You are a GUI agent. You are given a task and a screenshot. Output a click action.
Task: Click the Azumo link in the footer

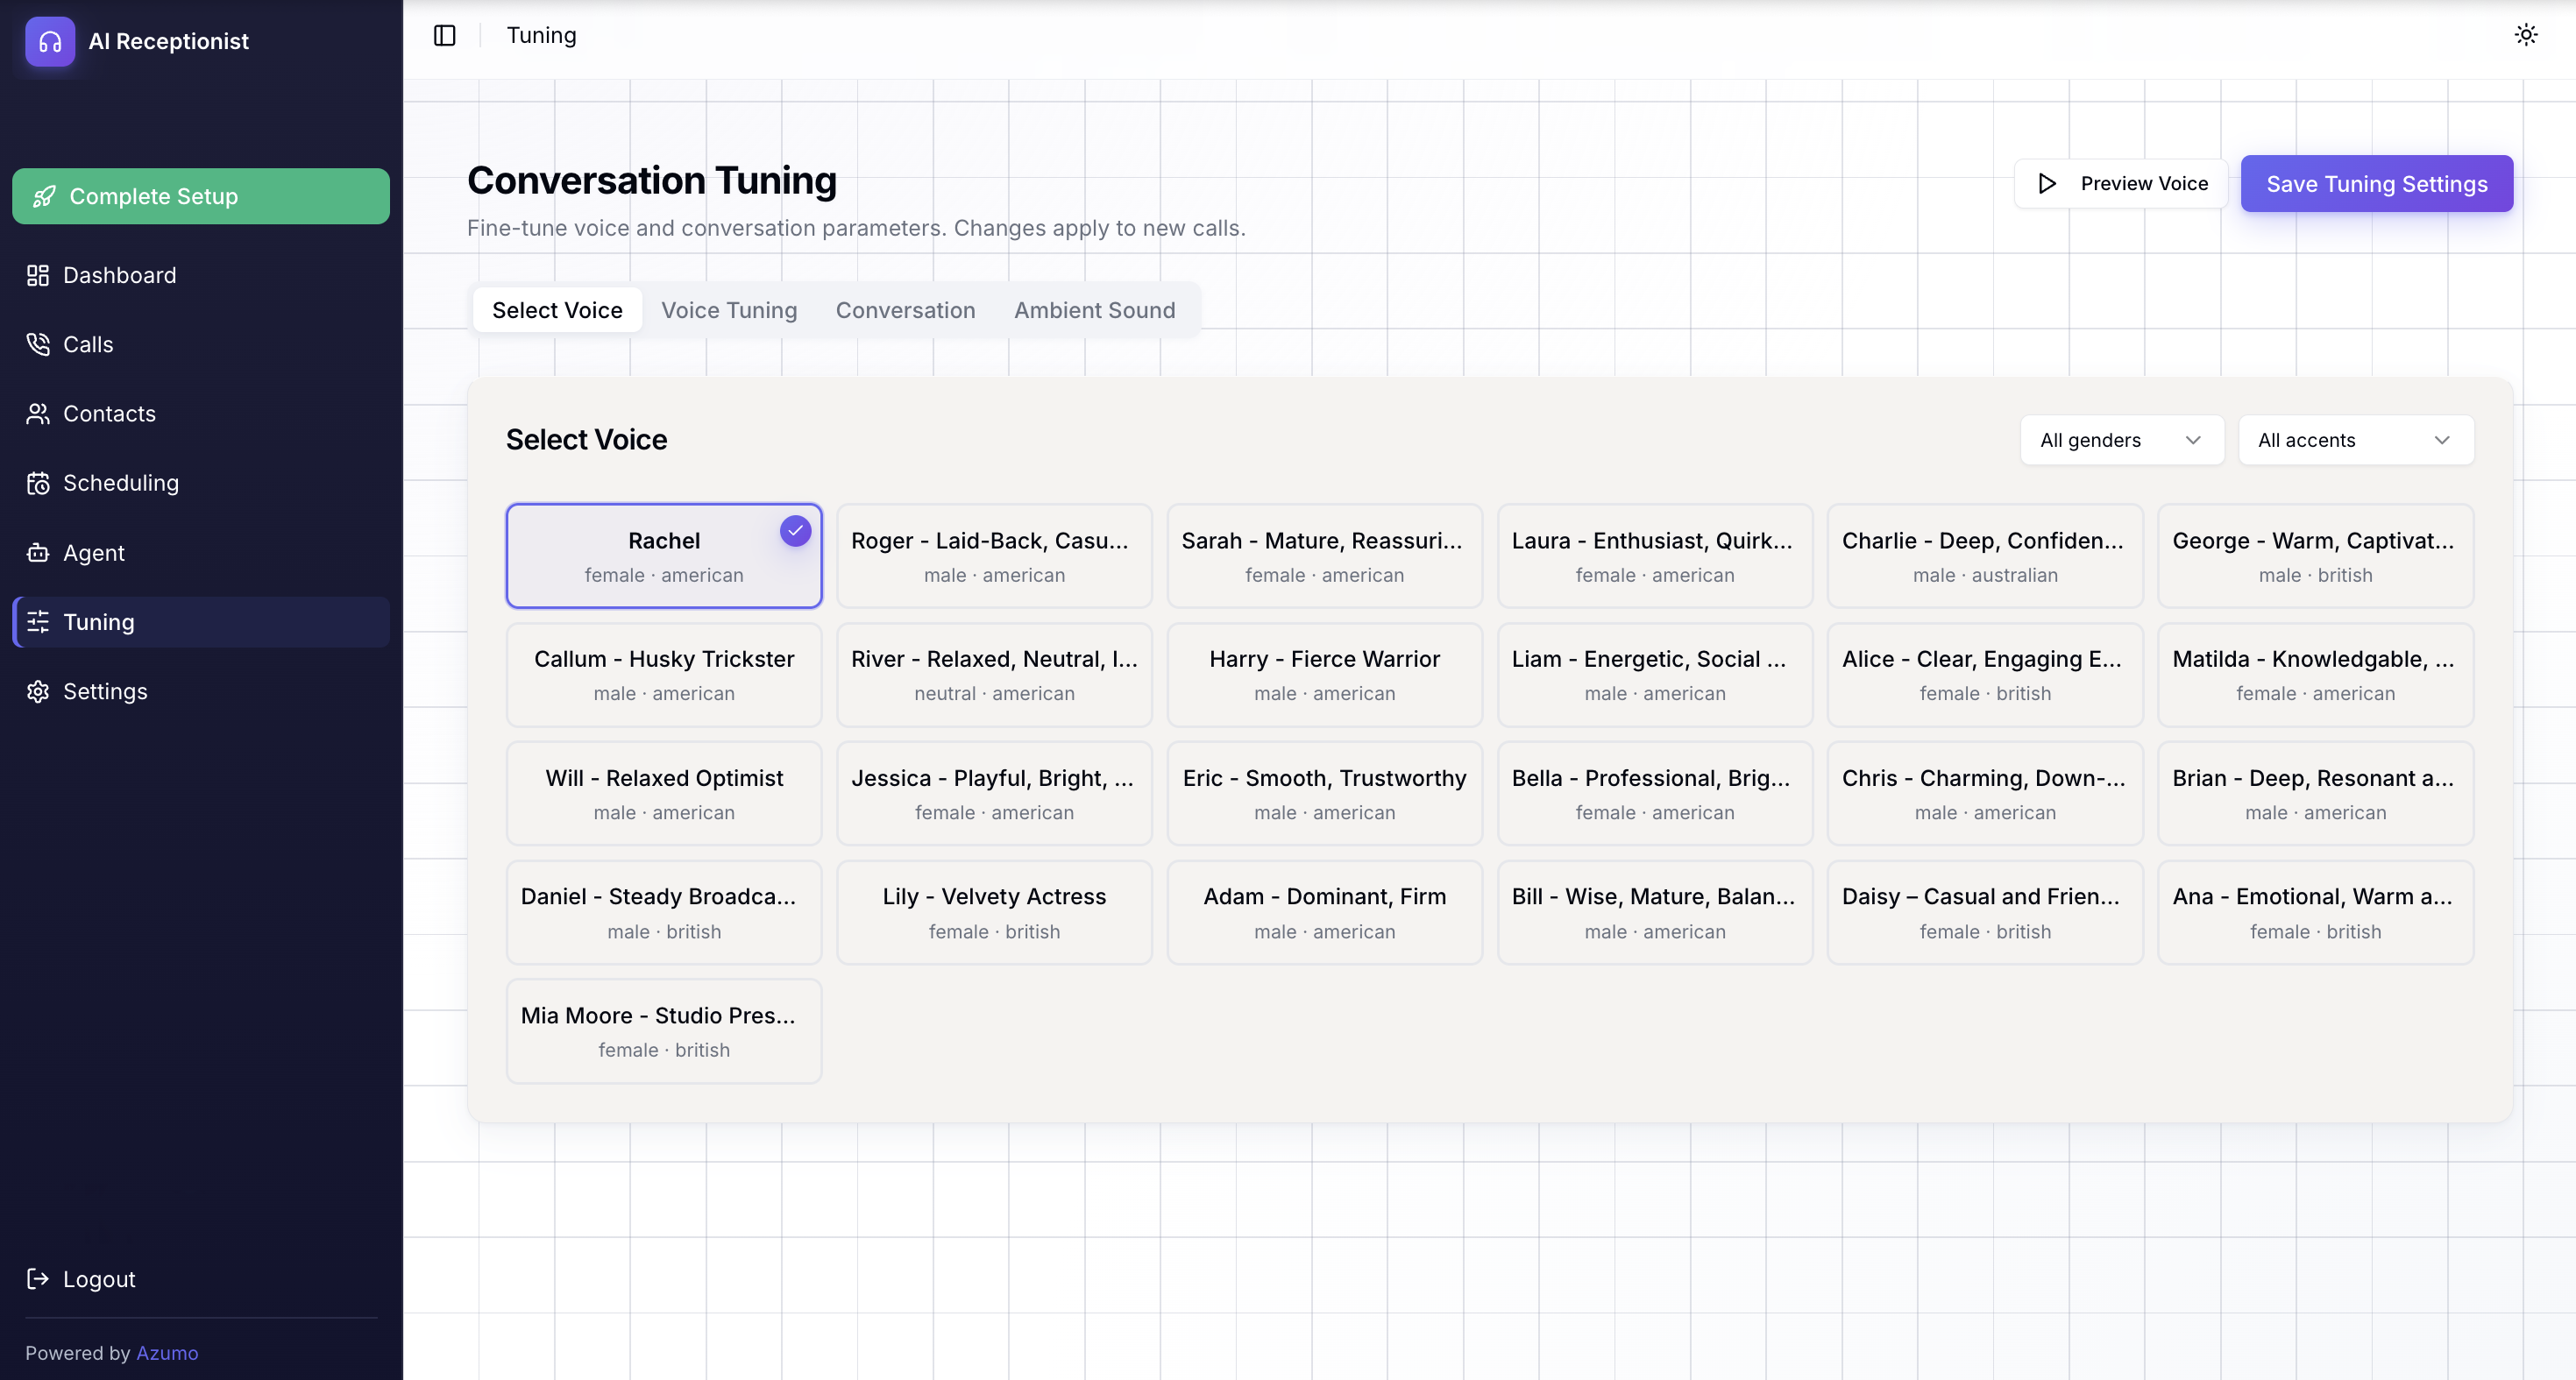point(168,1352)
